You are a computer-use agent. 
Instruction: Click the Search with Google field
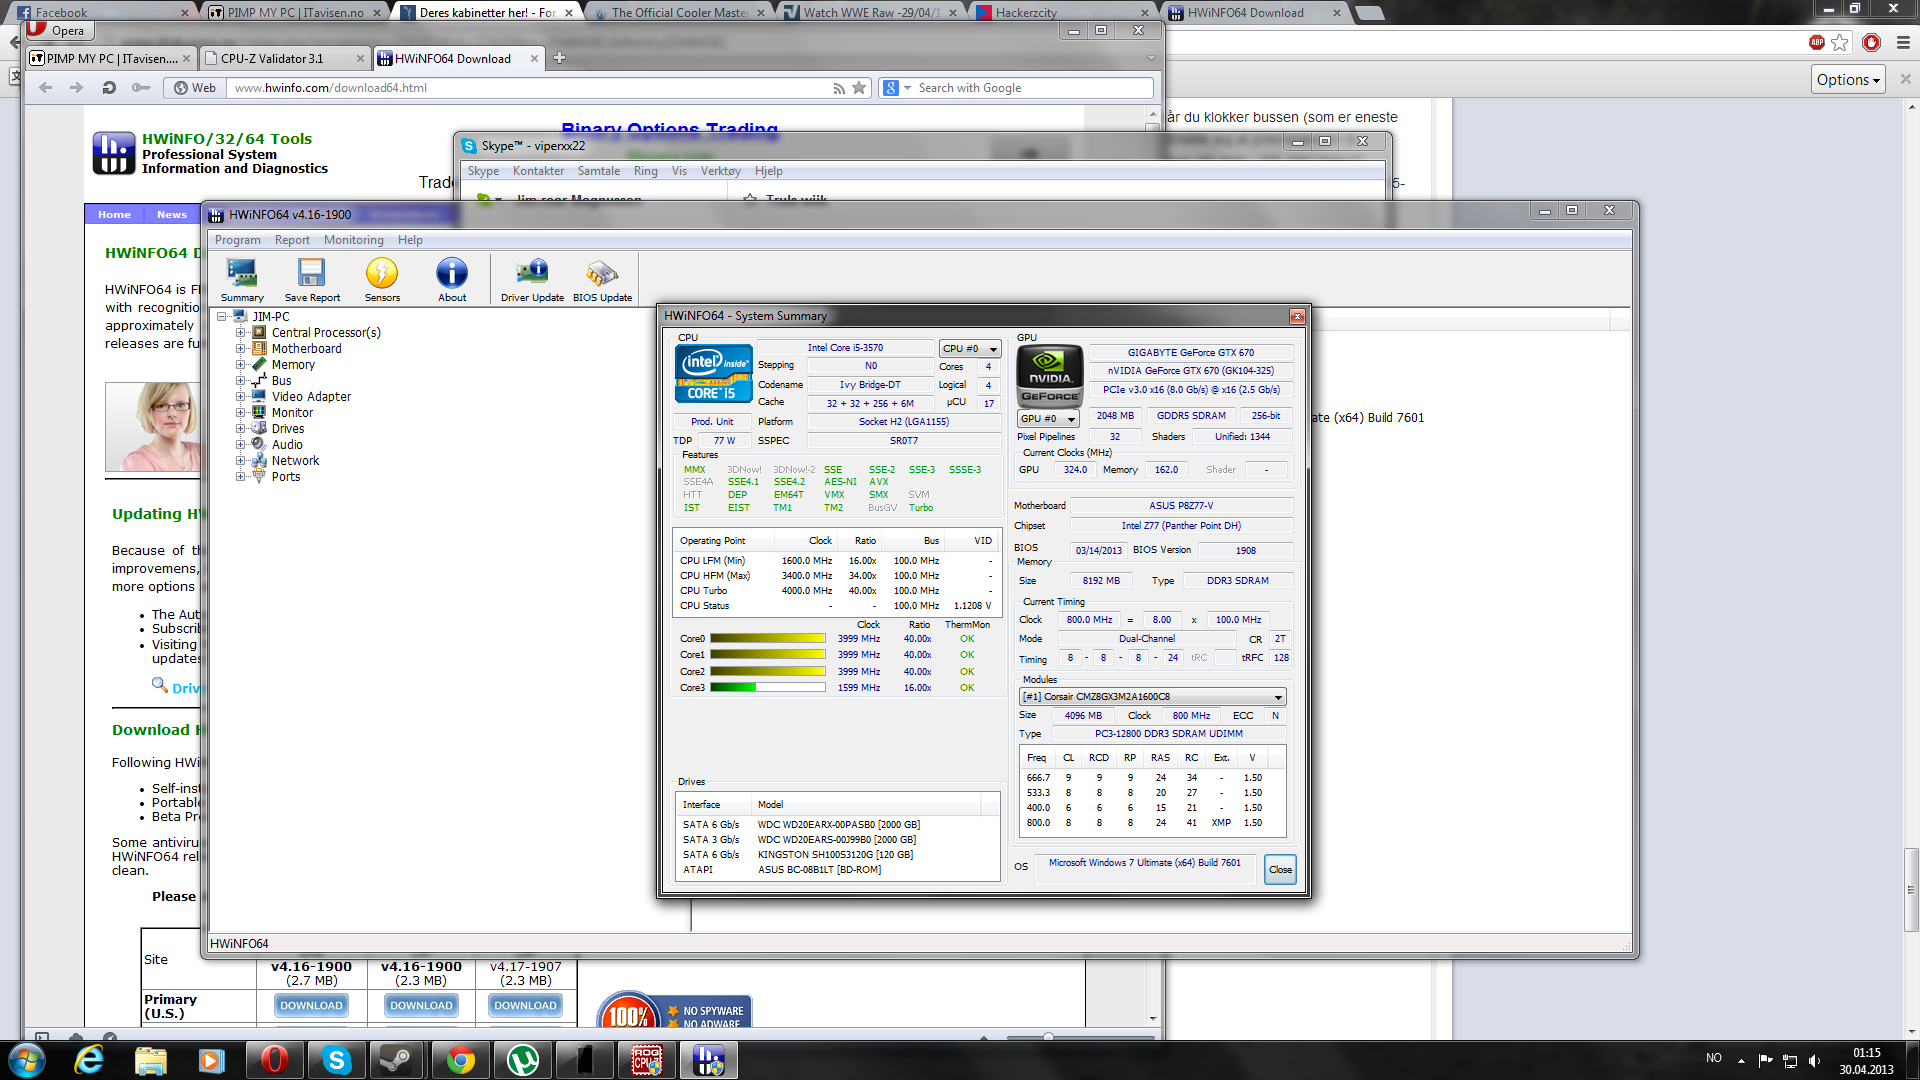(x=1033, y=88)
